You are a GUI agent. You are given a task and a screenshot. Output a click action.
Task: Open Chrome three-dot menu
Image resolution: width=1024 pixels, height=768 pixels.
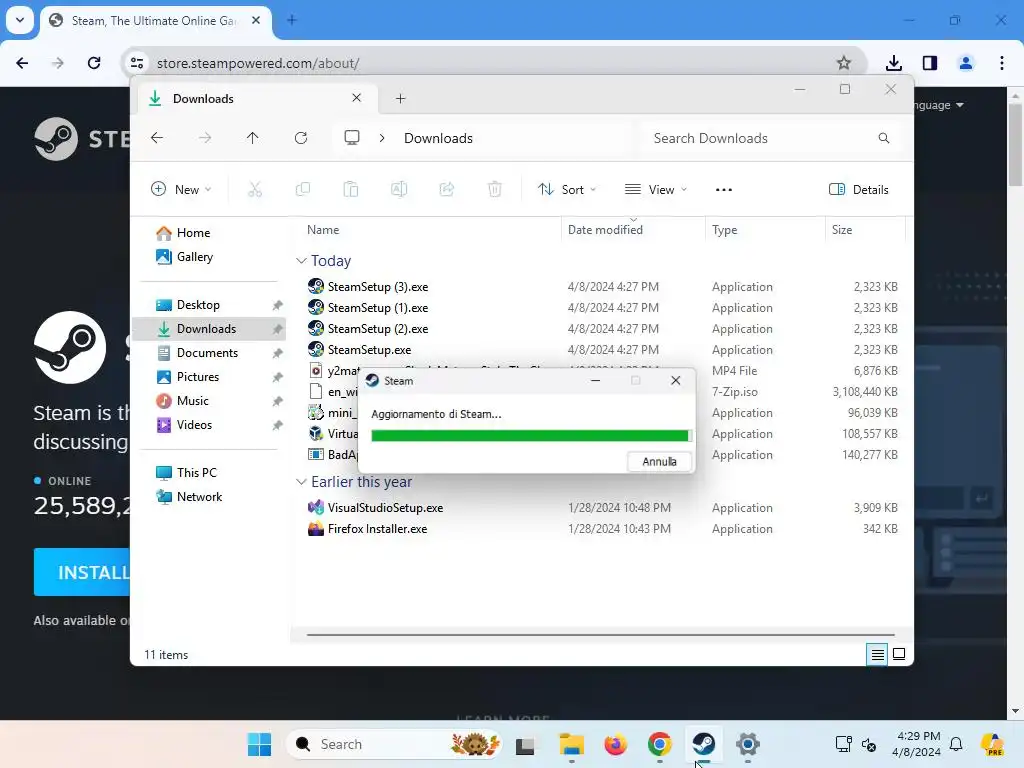1002,63
